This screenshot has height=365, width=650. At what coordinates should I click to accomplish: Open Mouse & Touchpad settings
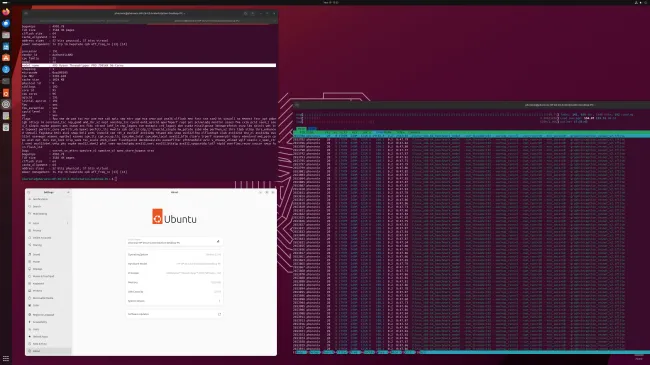pyautogui.click(x=48, y=276)
